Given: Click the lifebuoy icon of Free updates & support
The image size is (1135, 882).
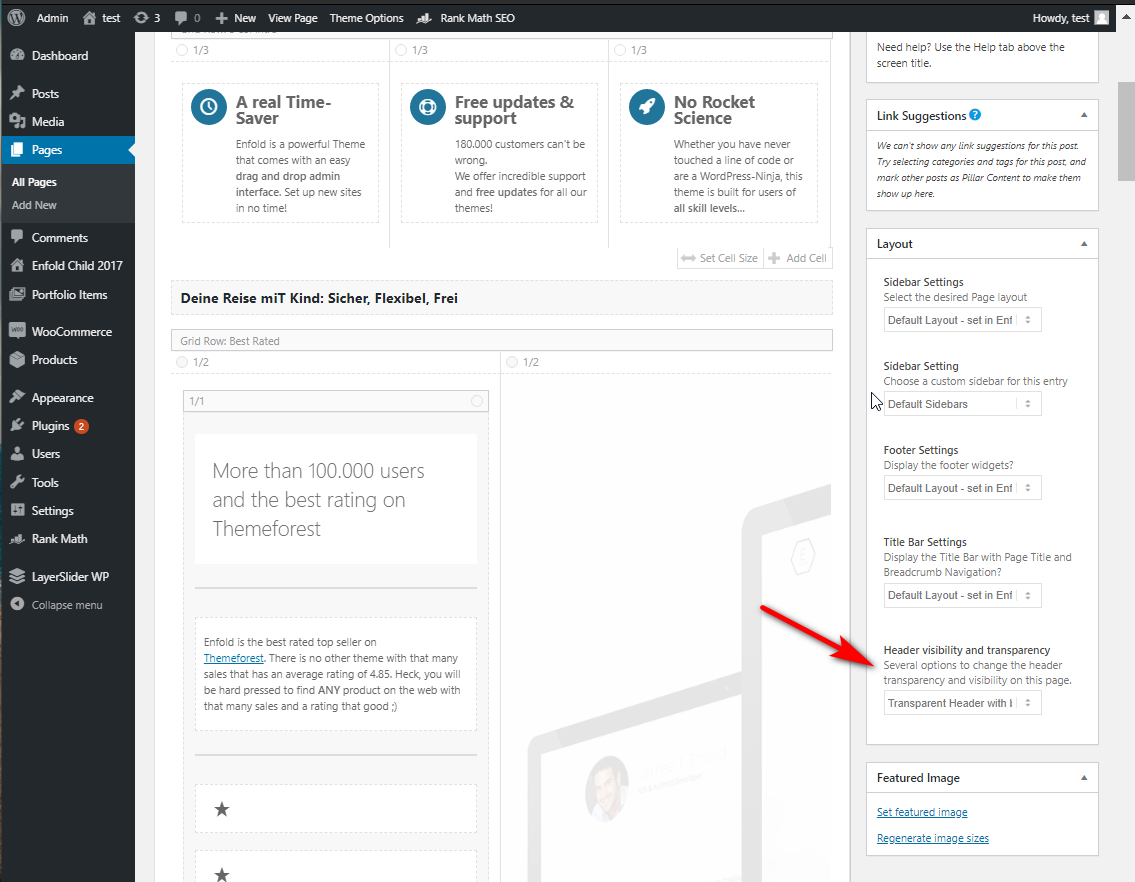Looking at the screenshot, I should click(428, 107).
